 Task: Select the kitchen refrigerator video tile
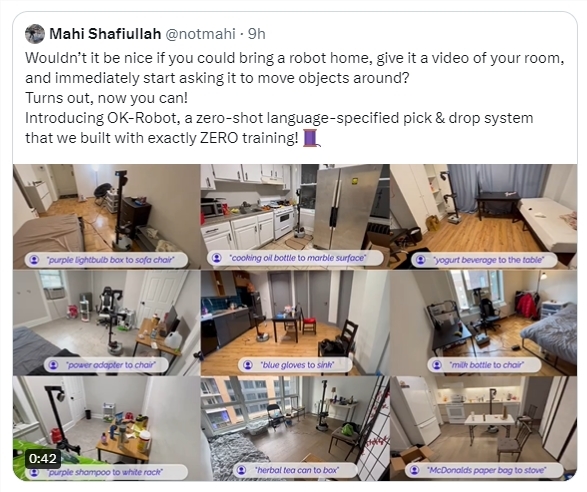[x=295, y=216]
